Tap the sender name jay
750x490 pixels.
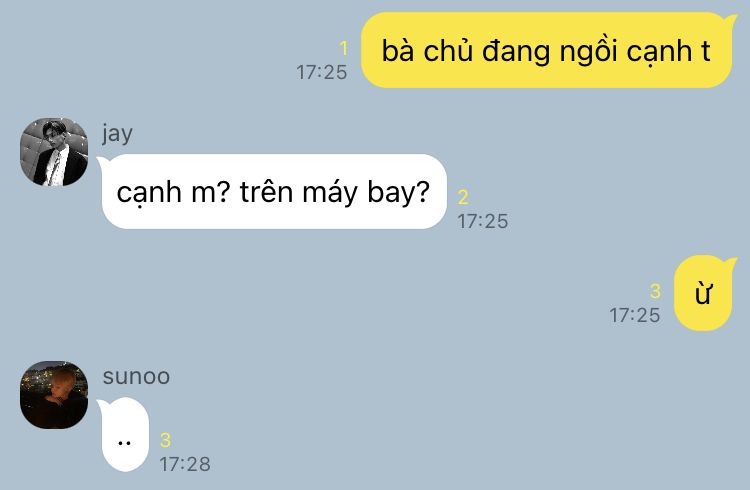(x=117, y=134)
